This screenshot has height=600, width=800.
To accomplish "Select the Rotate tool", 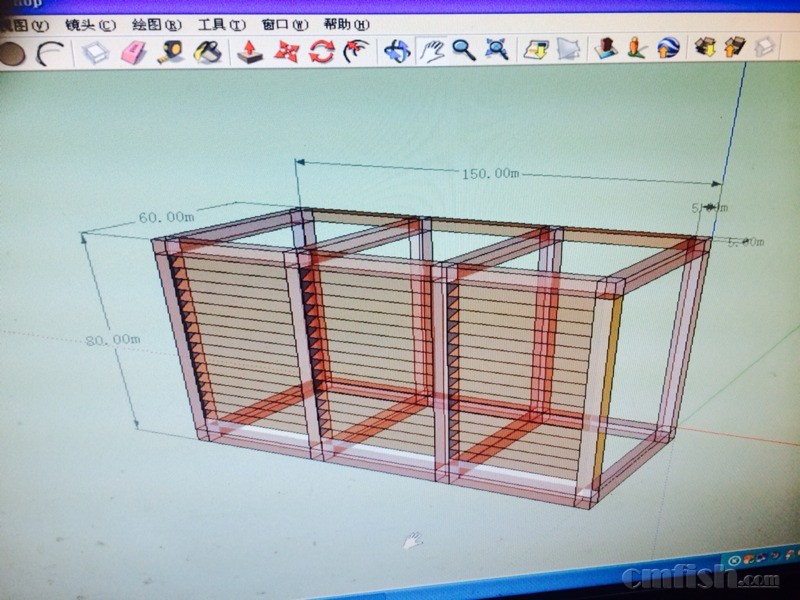I will pos(321,50).
